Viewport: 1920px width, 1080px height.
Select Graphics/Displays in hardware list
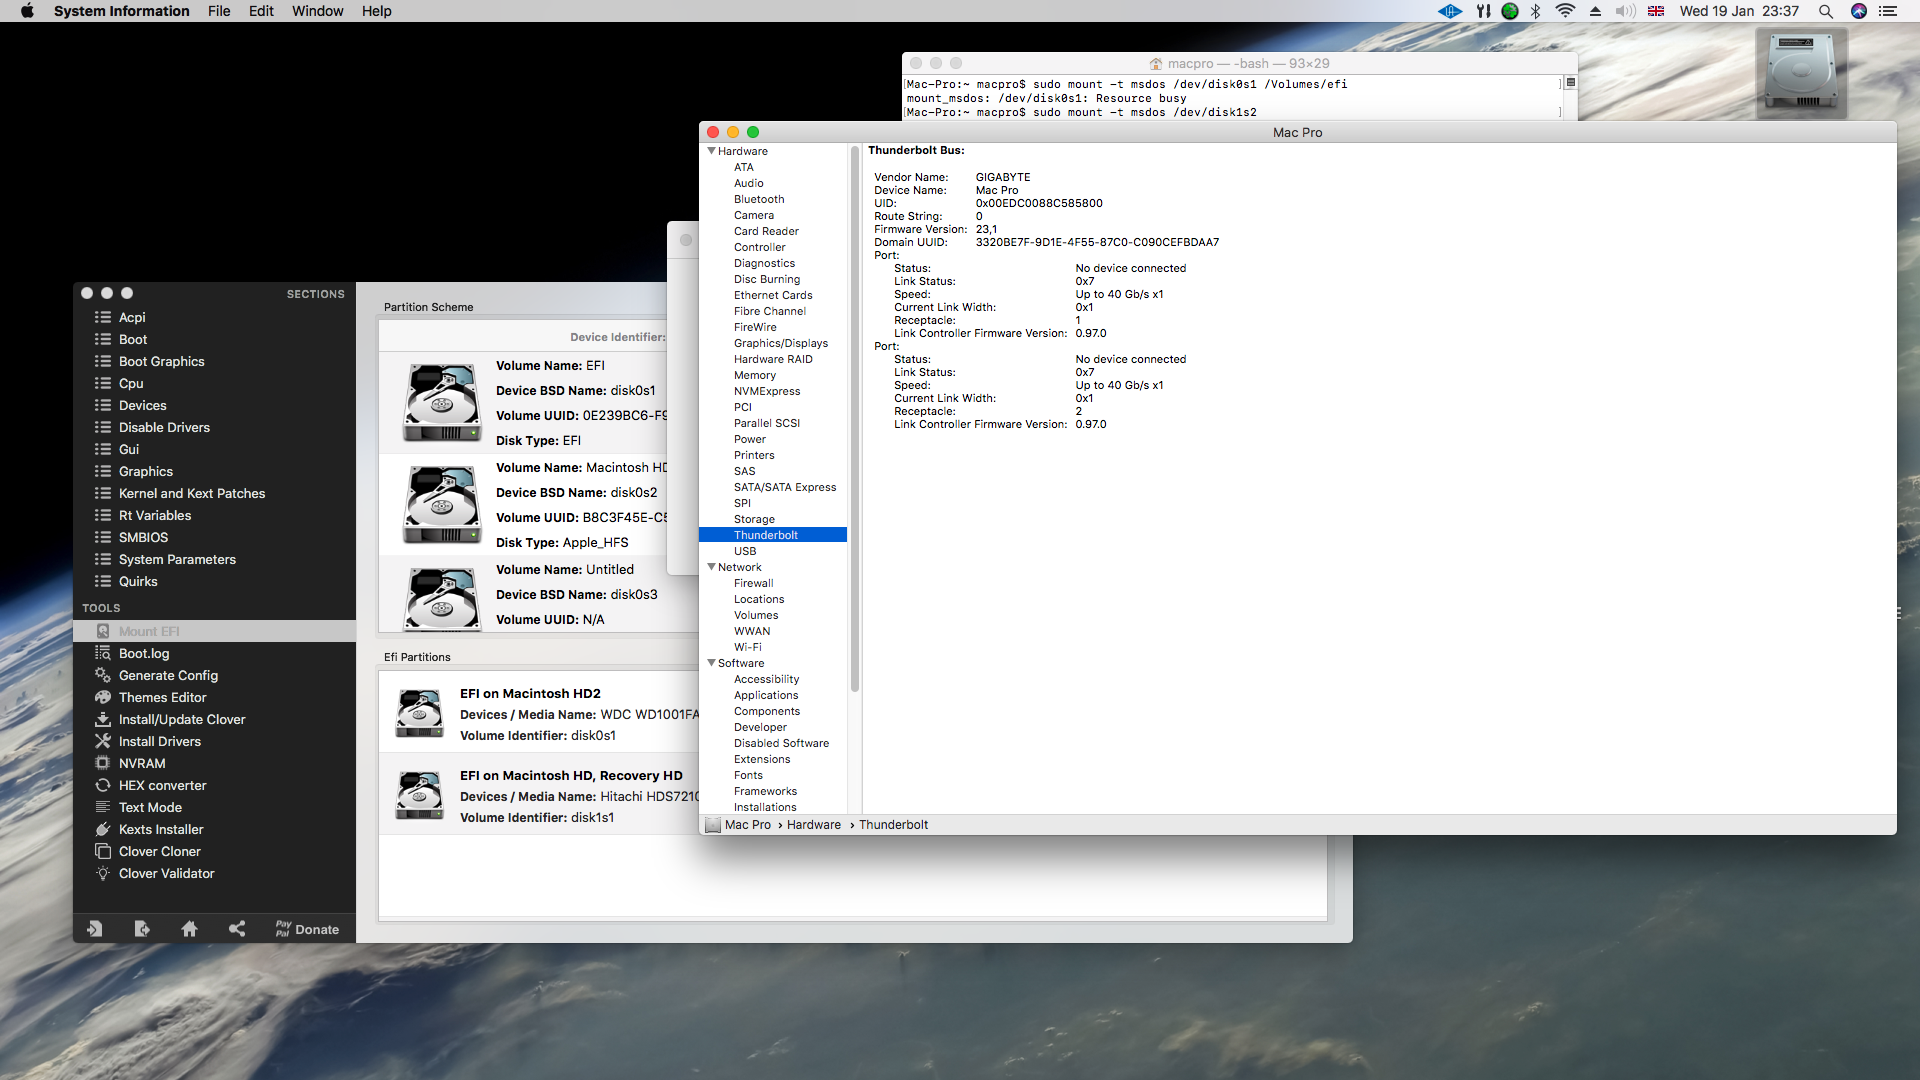780,343
